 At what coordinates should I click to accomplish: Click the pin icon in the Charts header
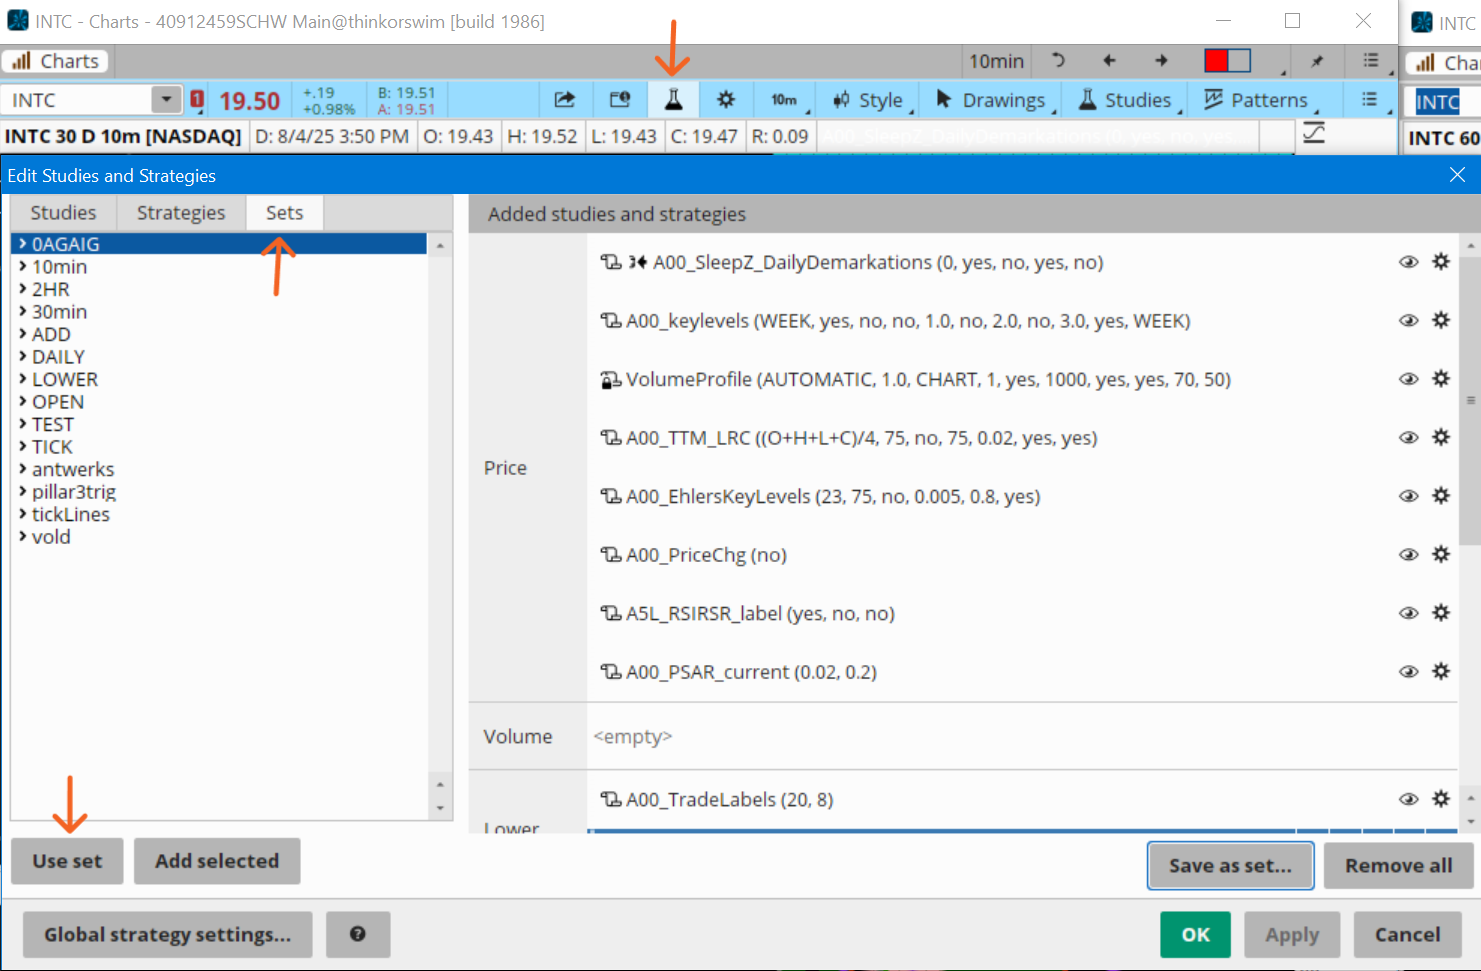[x=1317, y=61]
